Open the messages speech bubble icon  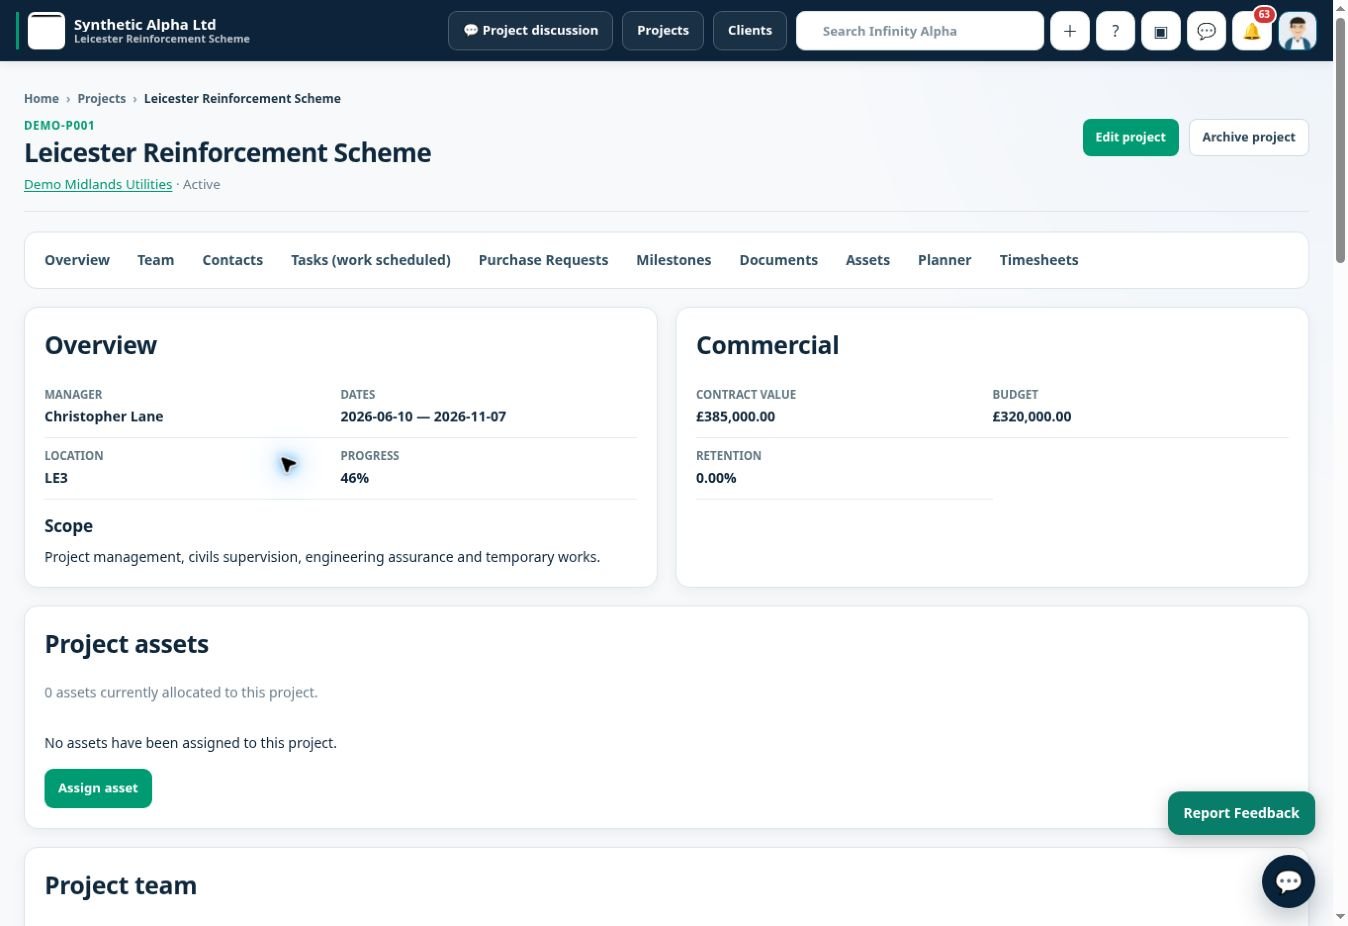click(x=1206, y=31)
